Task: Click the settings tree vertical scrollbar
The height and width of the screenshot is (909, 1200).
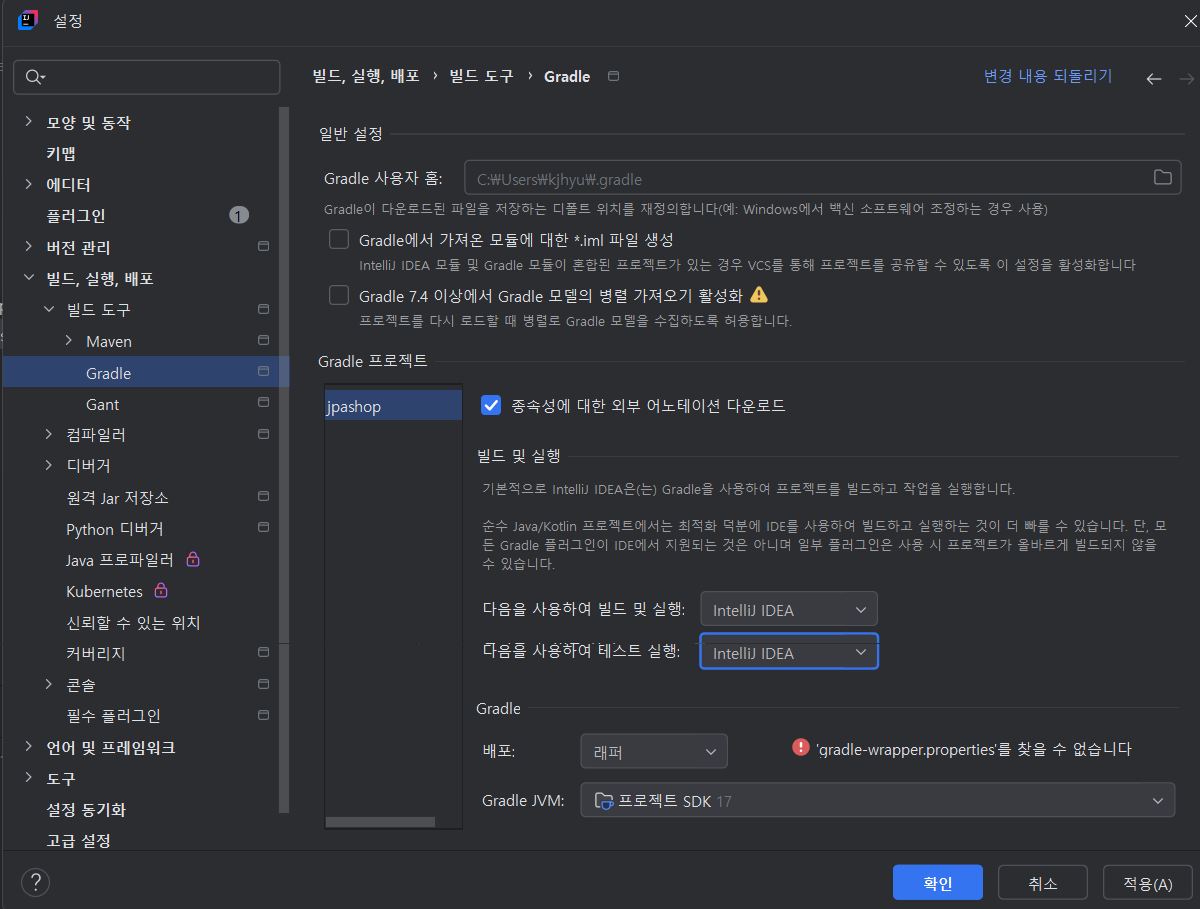Action: [284, 460]
